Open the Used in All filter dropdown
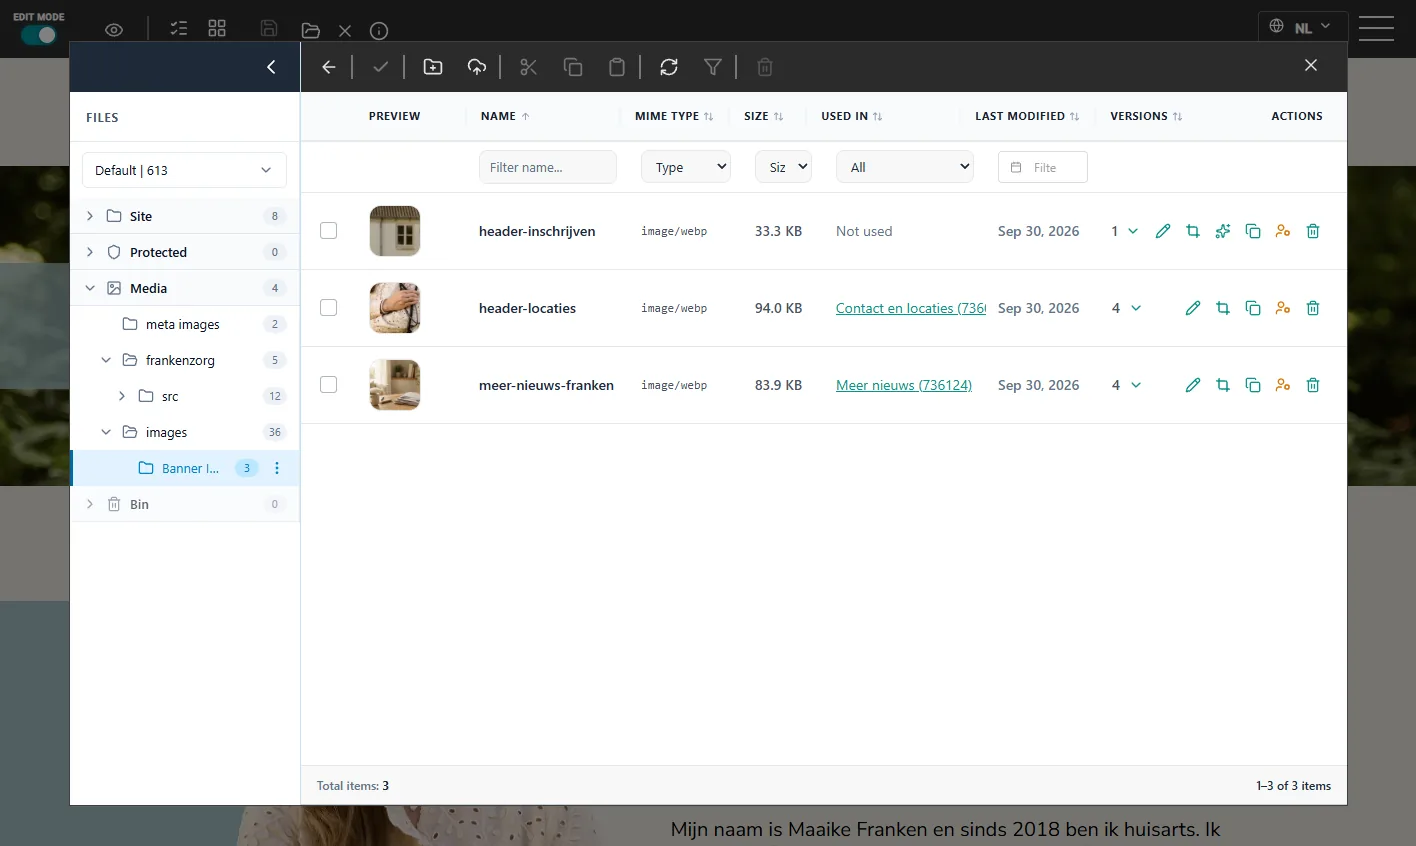This screenshot has width=1416, height=846. click(x=905, y=167)
